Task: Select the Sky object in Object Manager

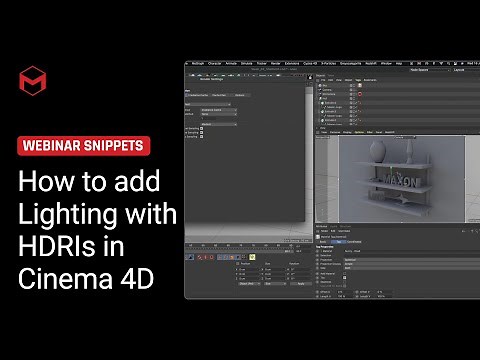Action: point(325,86)
